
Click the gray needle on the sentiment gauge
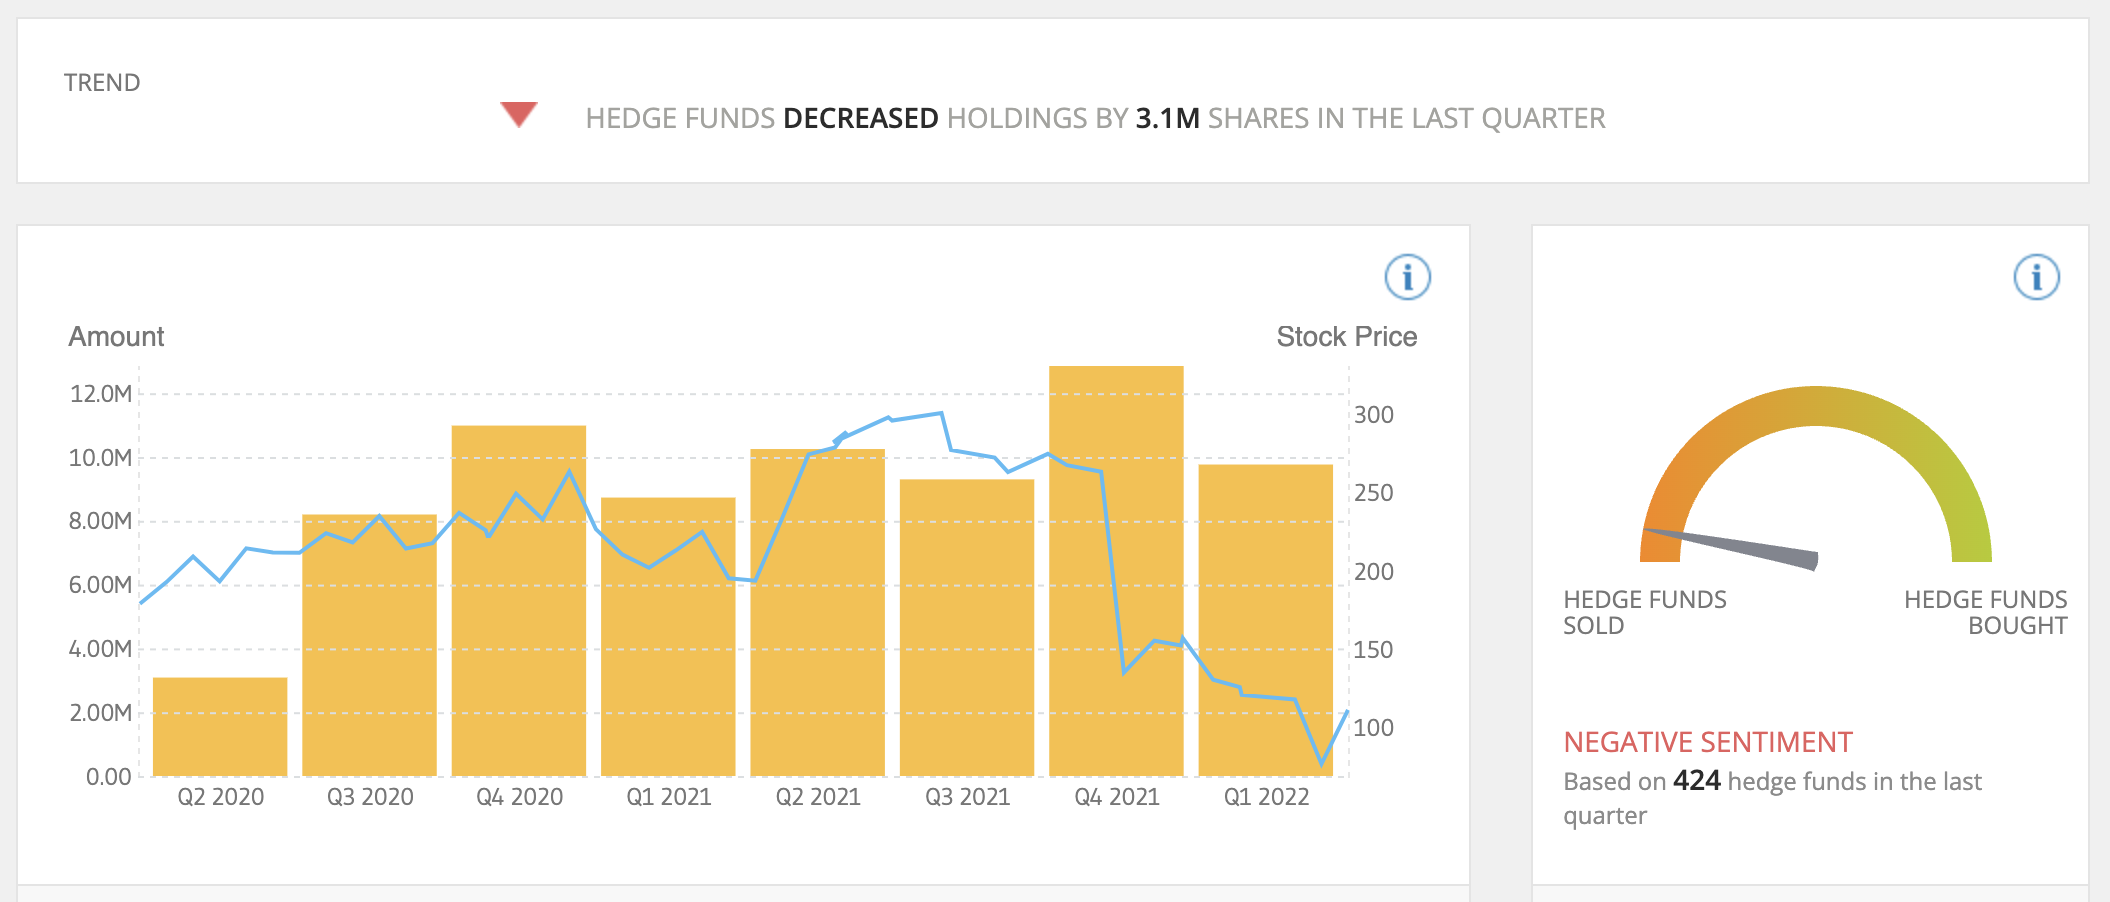tap(1738, 545)
